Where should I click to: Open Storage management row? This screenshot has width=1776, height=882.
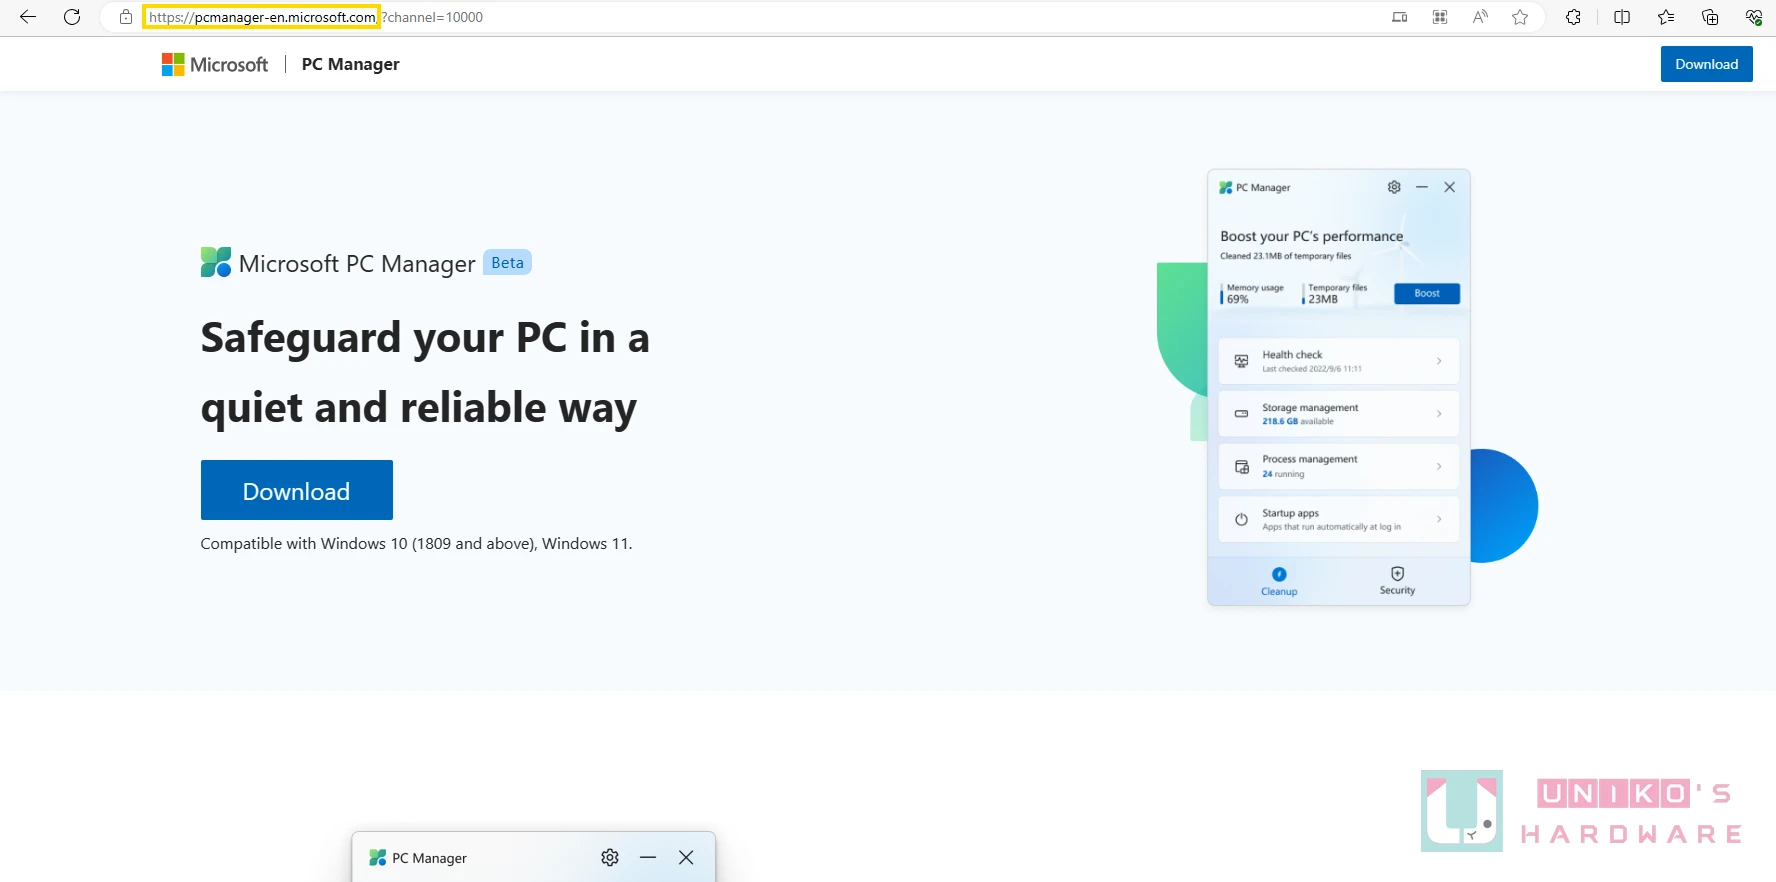pos(1339,414)
